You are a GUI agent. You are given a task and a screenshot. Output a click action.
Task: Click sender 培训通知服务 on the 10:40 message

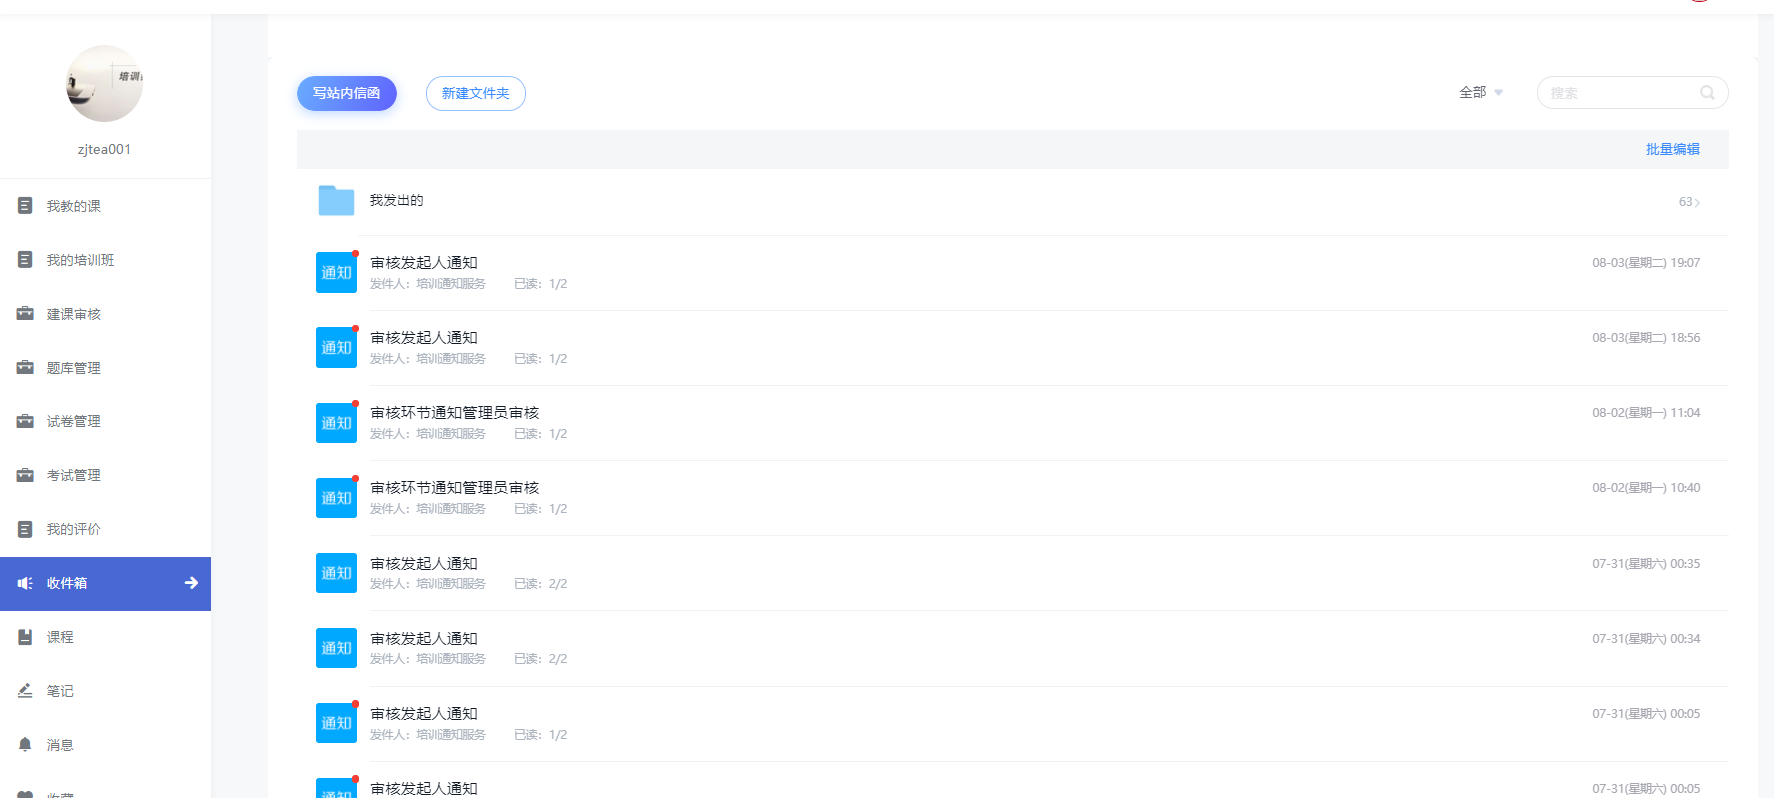coord(451,509)
